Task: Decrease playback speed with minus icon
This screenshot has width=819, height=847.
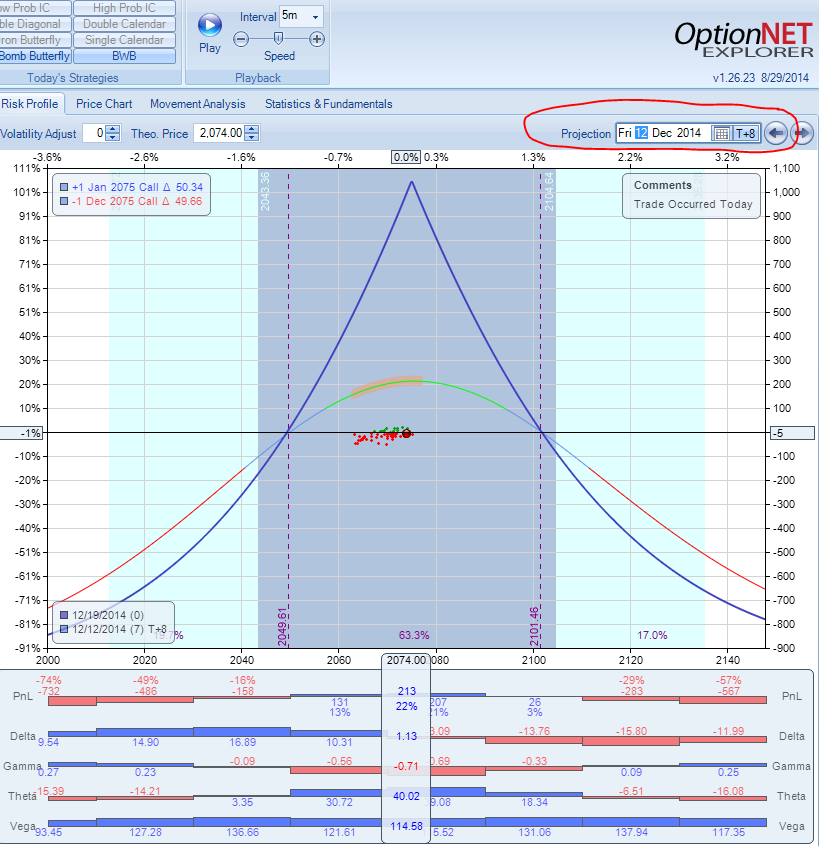Action: click(241, 39)
